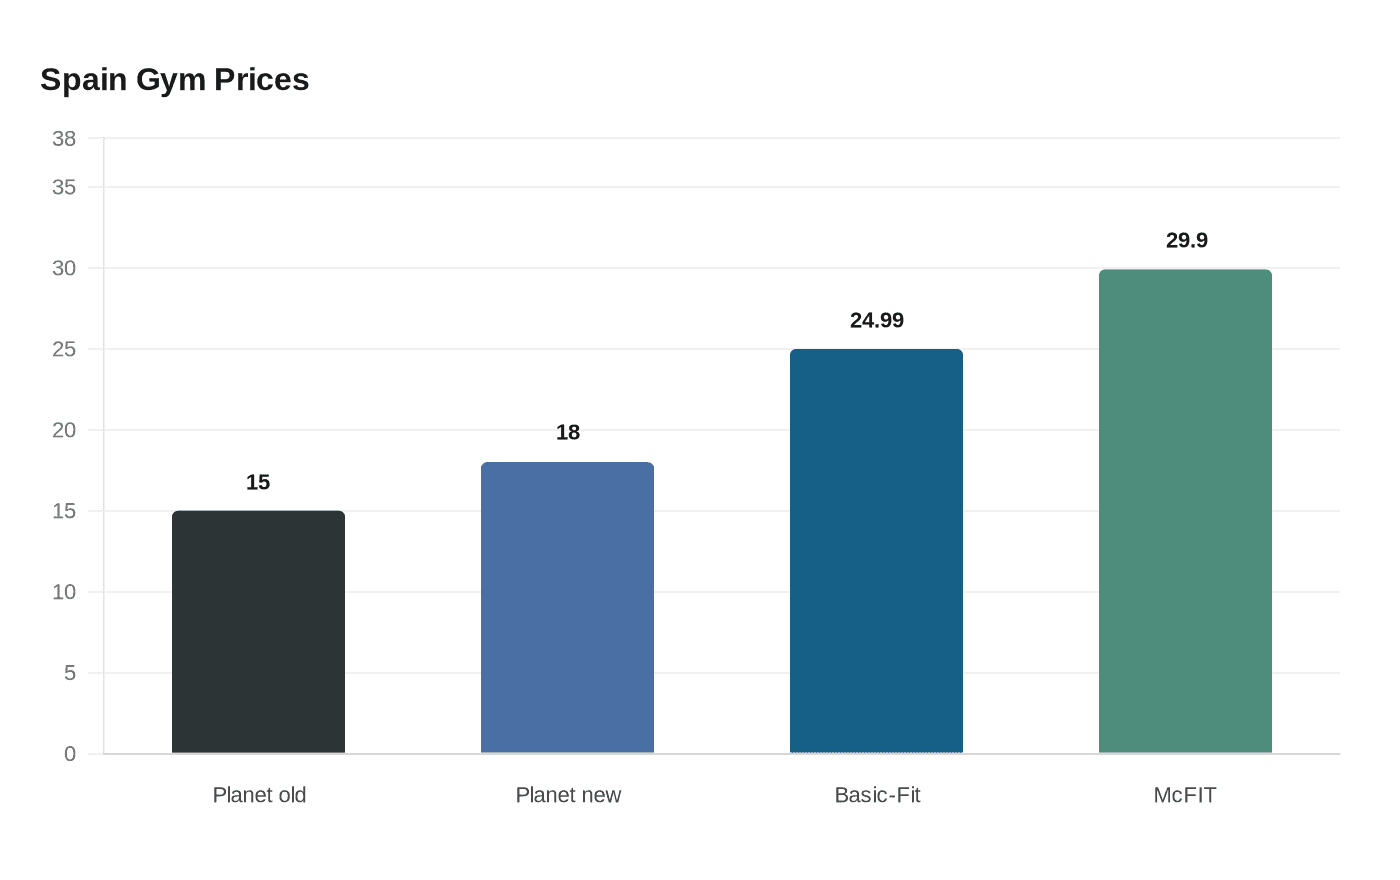Click the 'McFIT' axis label

(x=1185, y=795)
